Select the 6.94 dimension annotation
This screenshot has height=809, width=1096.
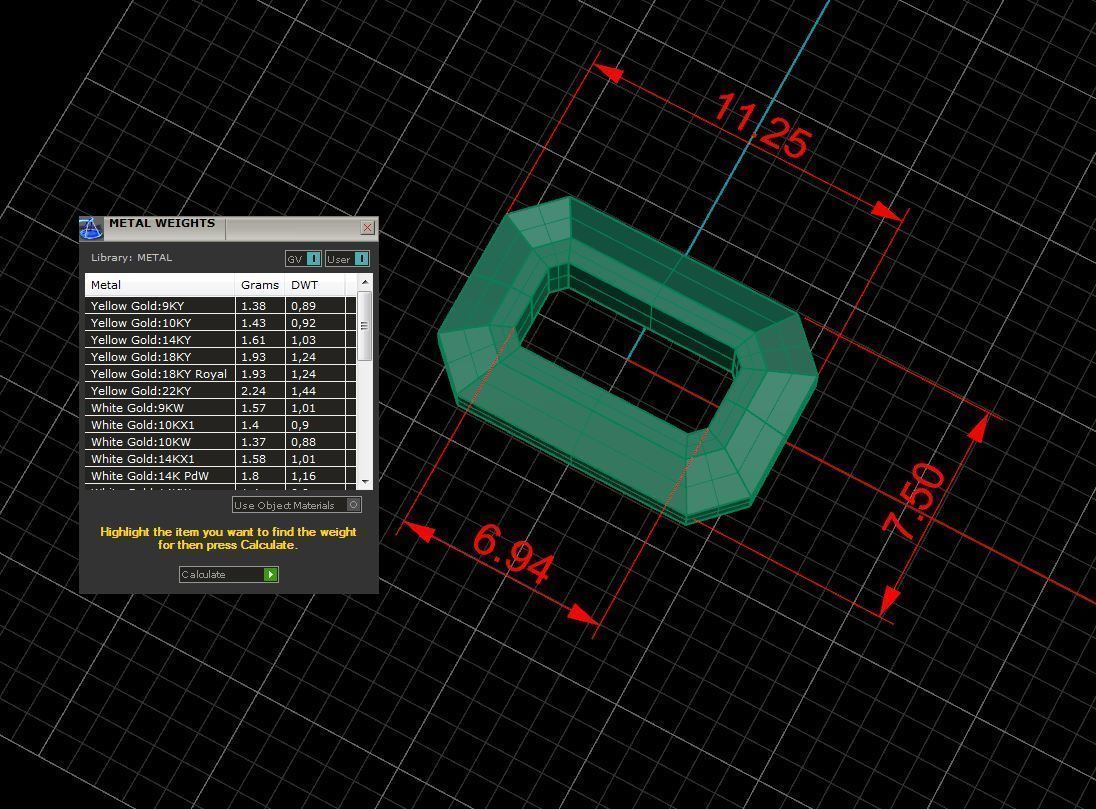tap(514, 554)
